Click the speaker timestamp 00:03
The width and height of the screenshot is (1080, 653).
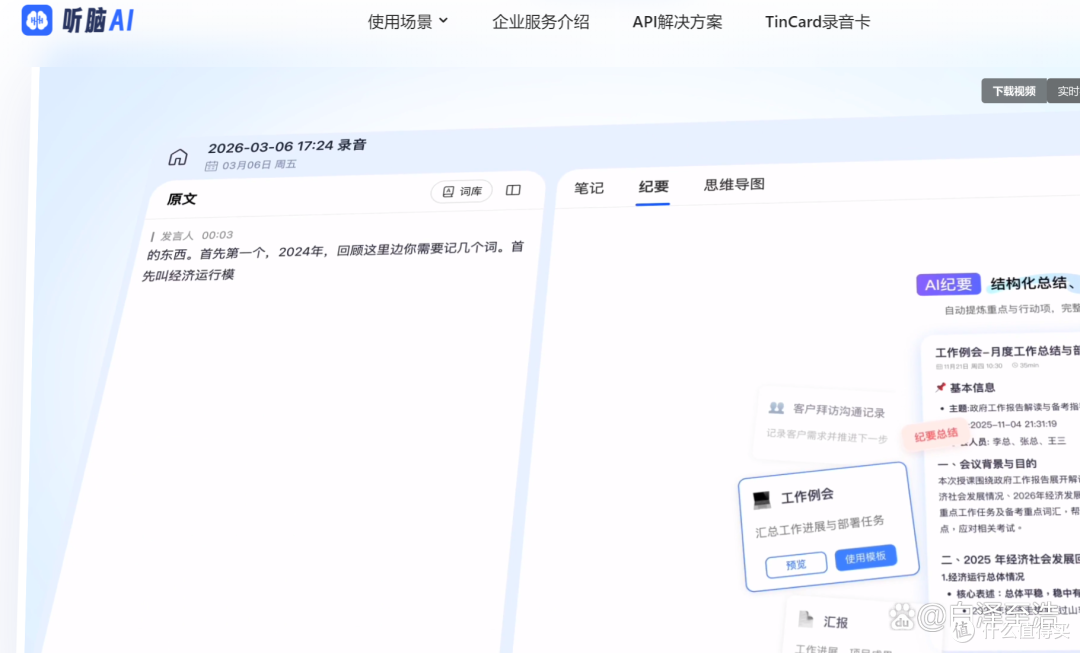tap(217, 235)
